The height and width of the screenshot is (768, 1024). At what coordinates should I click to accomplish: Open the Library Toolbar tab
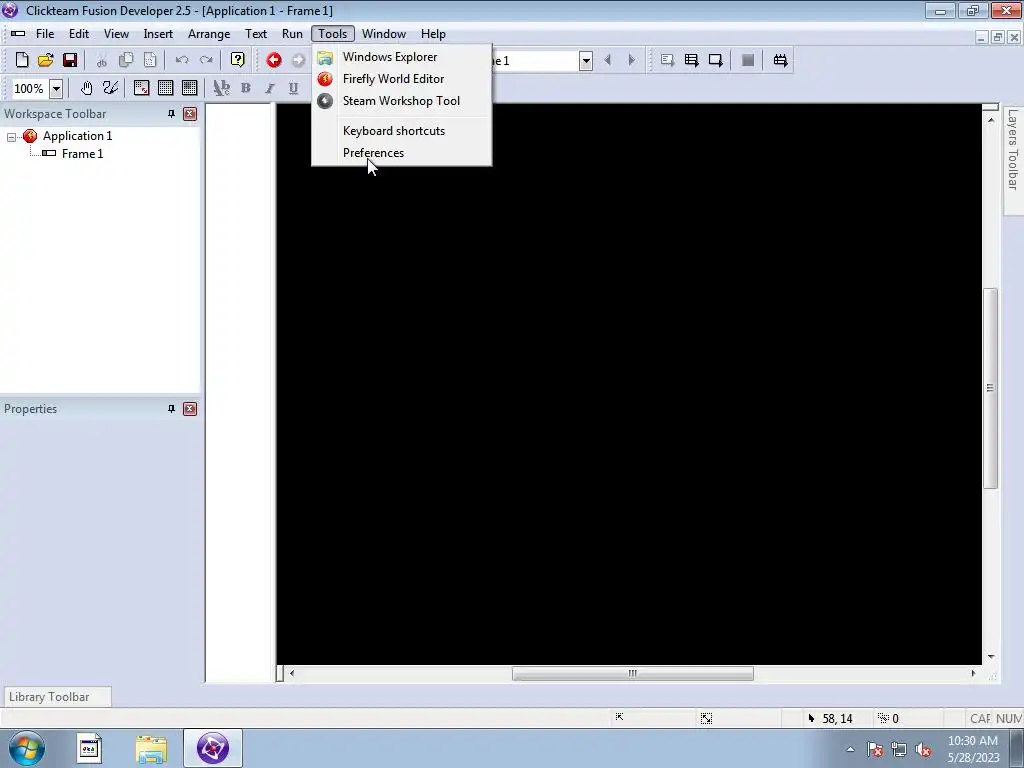57,697
